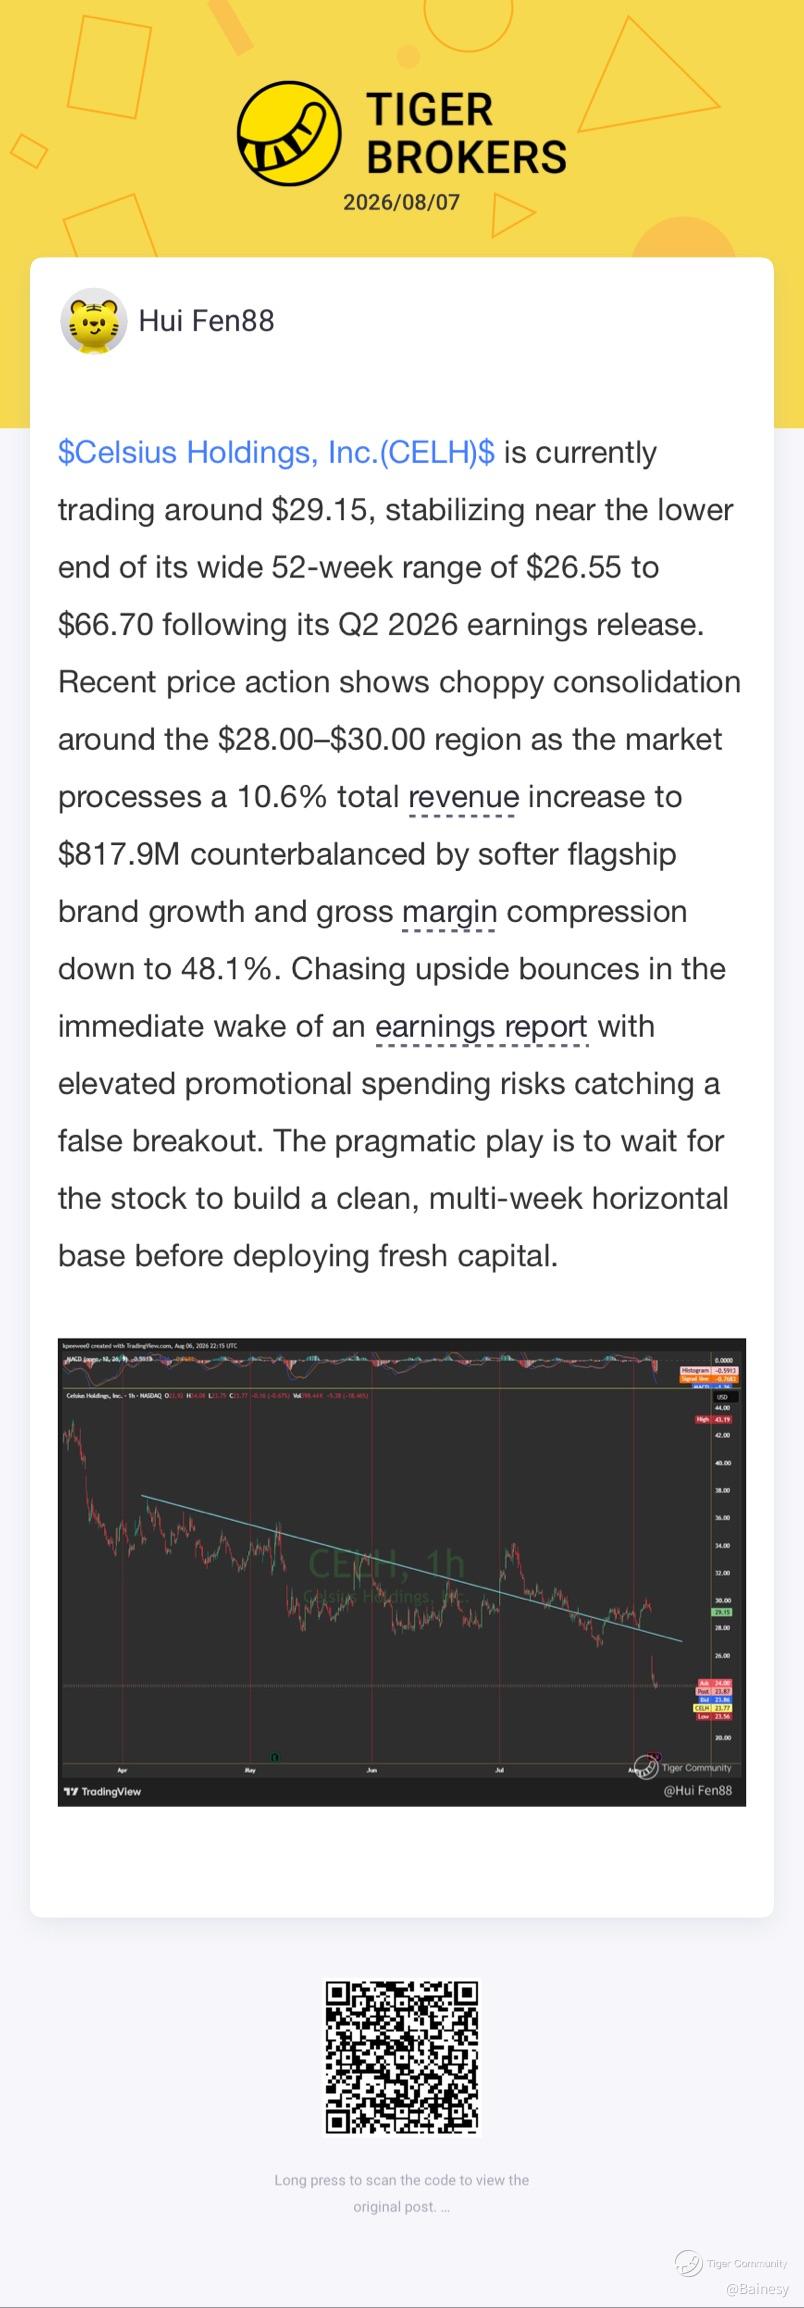The height and width of the screenshot is (2308, 804).
Task: Open Hui Fen88's tiger avatar
Action: (93, 321)
